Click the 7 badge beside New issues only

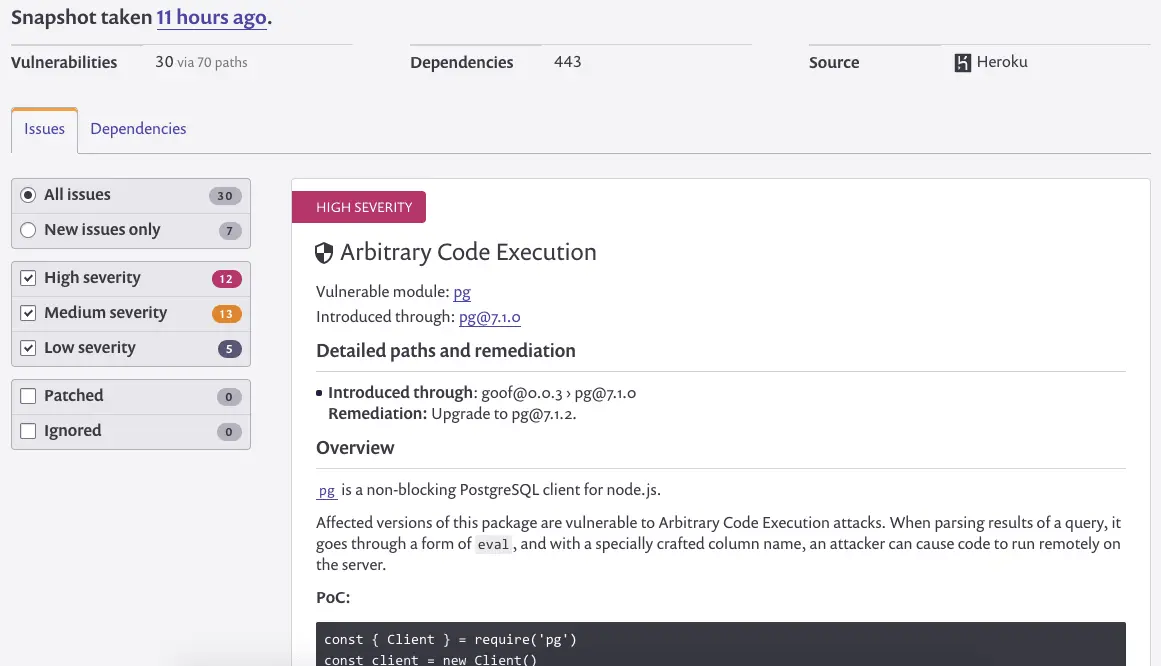[x=230, y=231]
